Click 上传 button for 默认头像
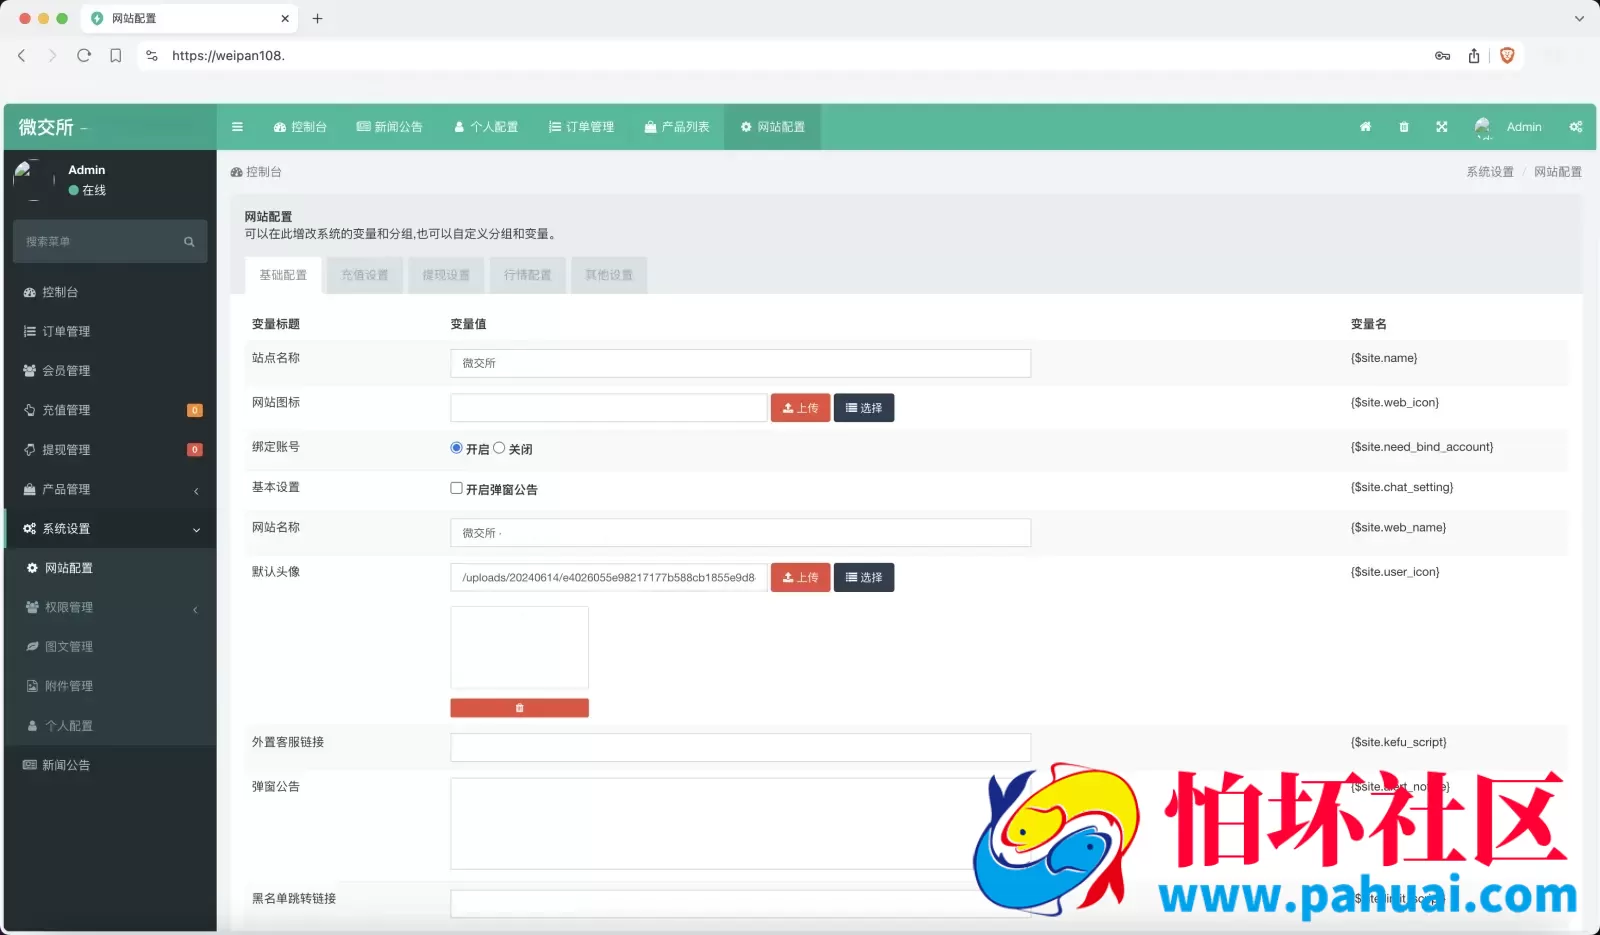 point(800,577)
